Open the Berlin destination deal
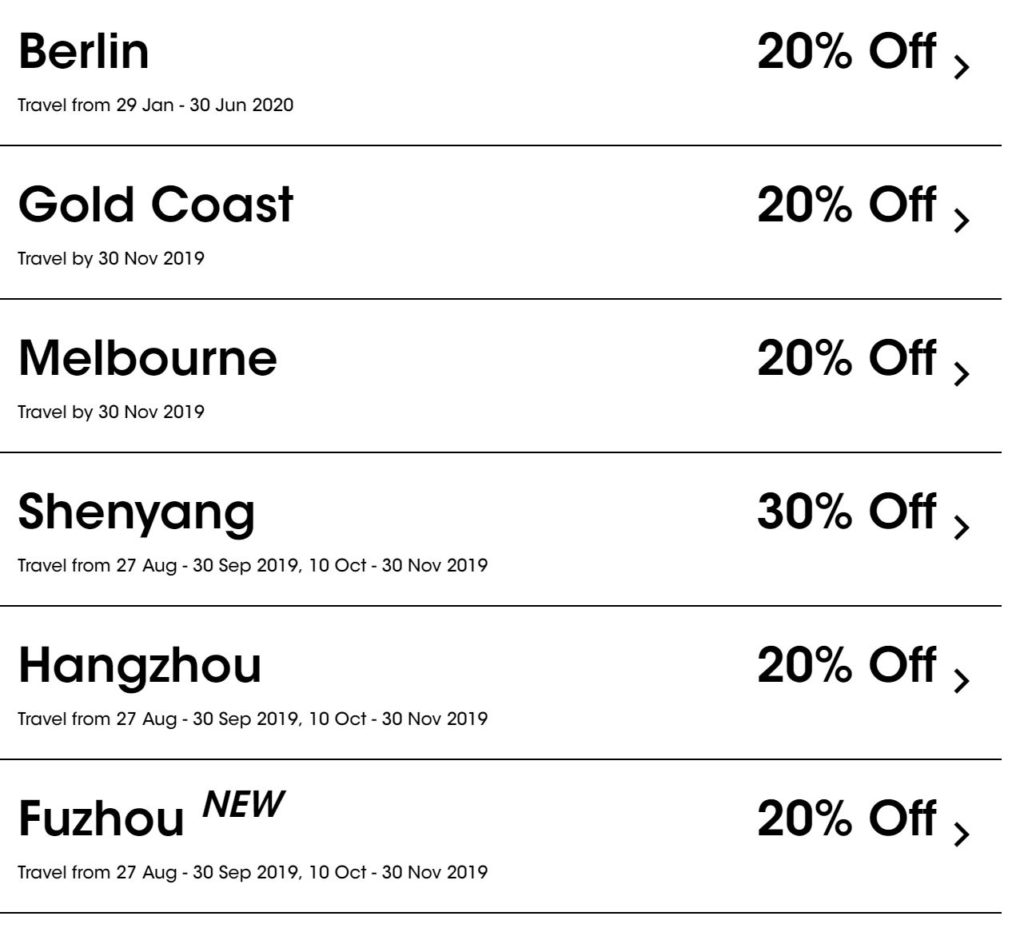The image size is (1024, 940). [84, 51]
